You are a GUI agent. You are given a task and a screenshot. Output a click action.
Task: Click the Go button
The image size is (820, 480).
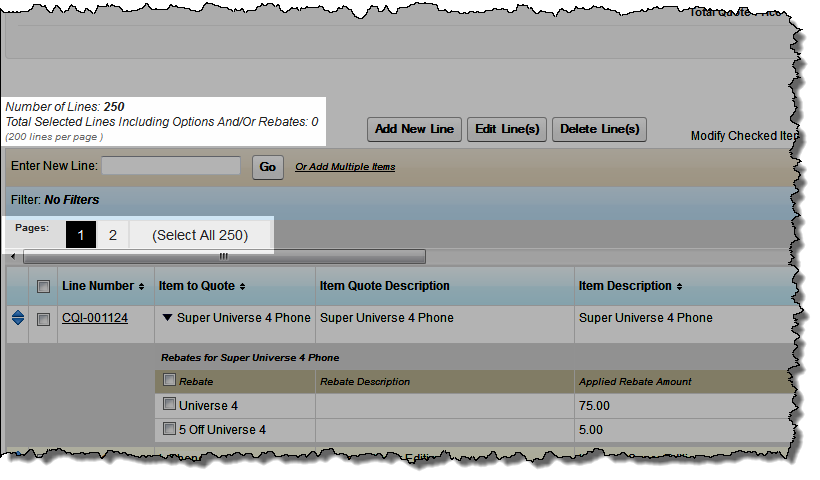point(267,167)
